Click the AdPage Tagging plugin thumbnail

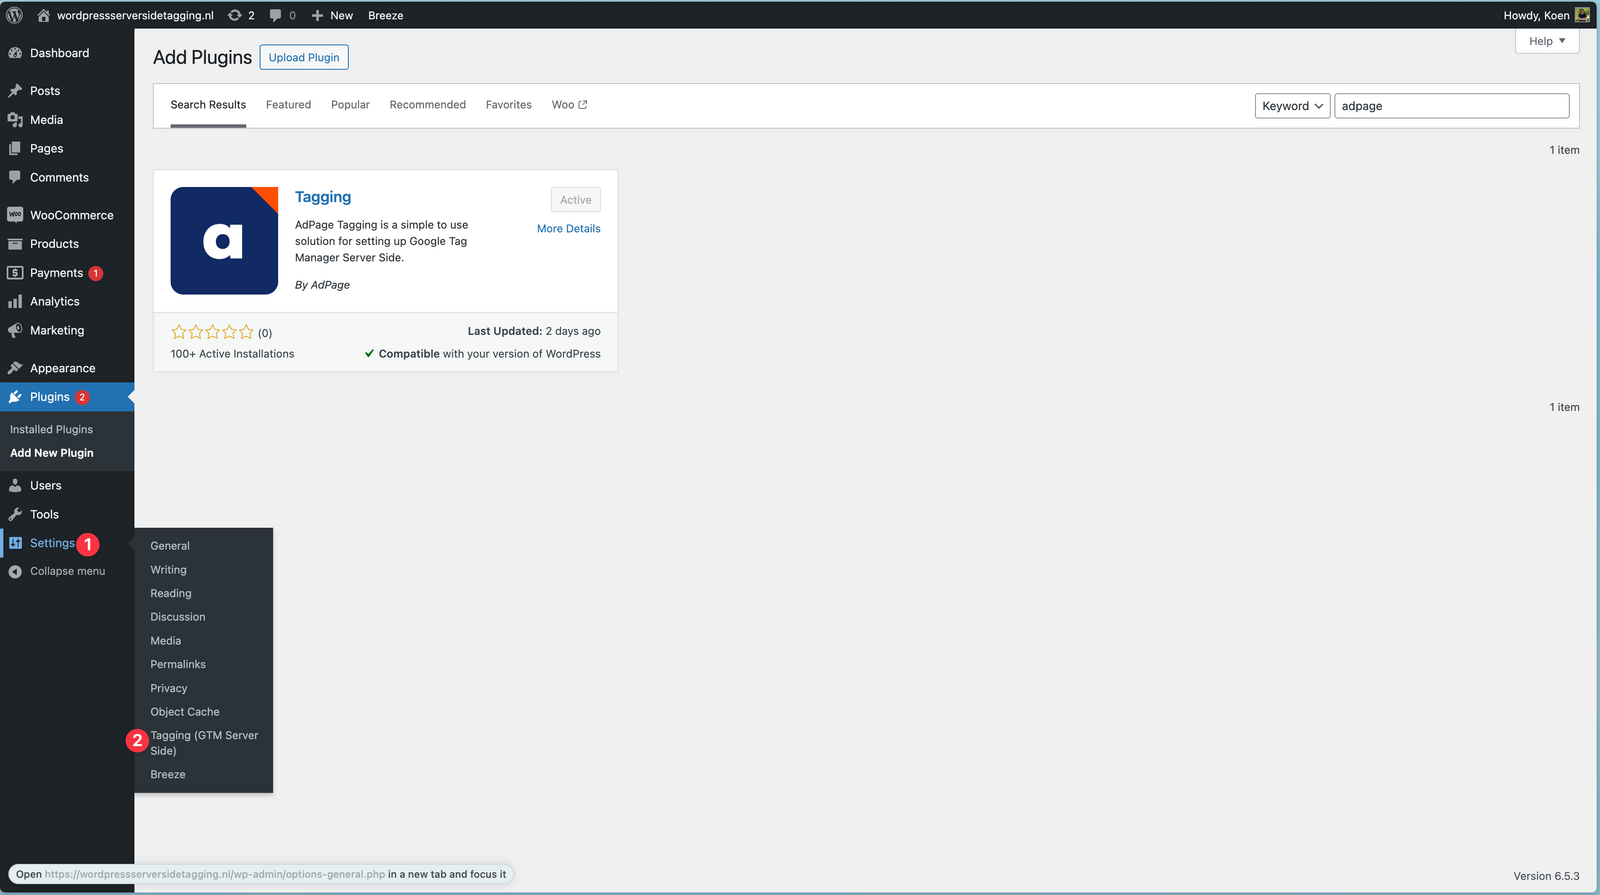[x=224, y=241]
